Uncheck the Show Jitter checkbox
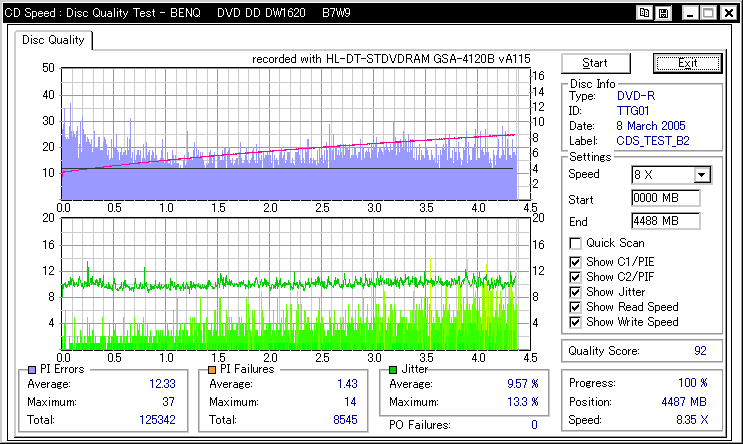 coord(575,292)
